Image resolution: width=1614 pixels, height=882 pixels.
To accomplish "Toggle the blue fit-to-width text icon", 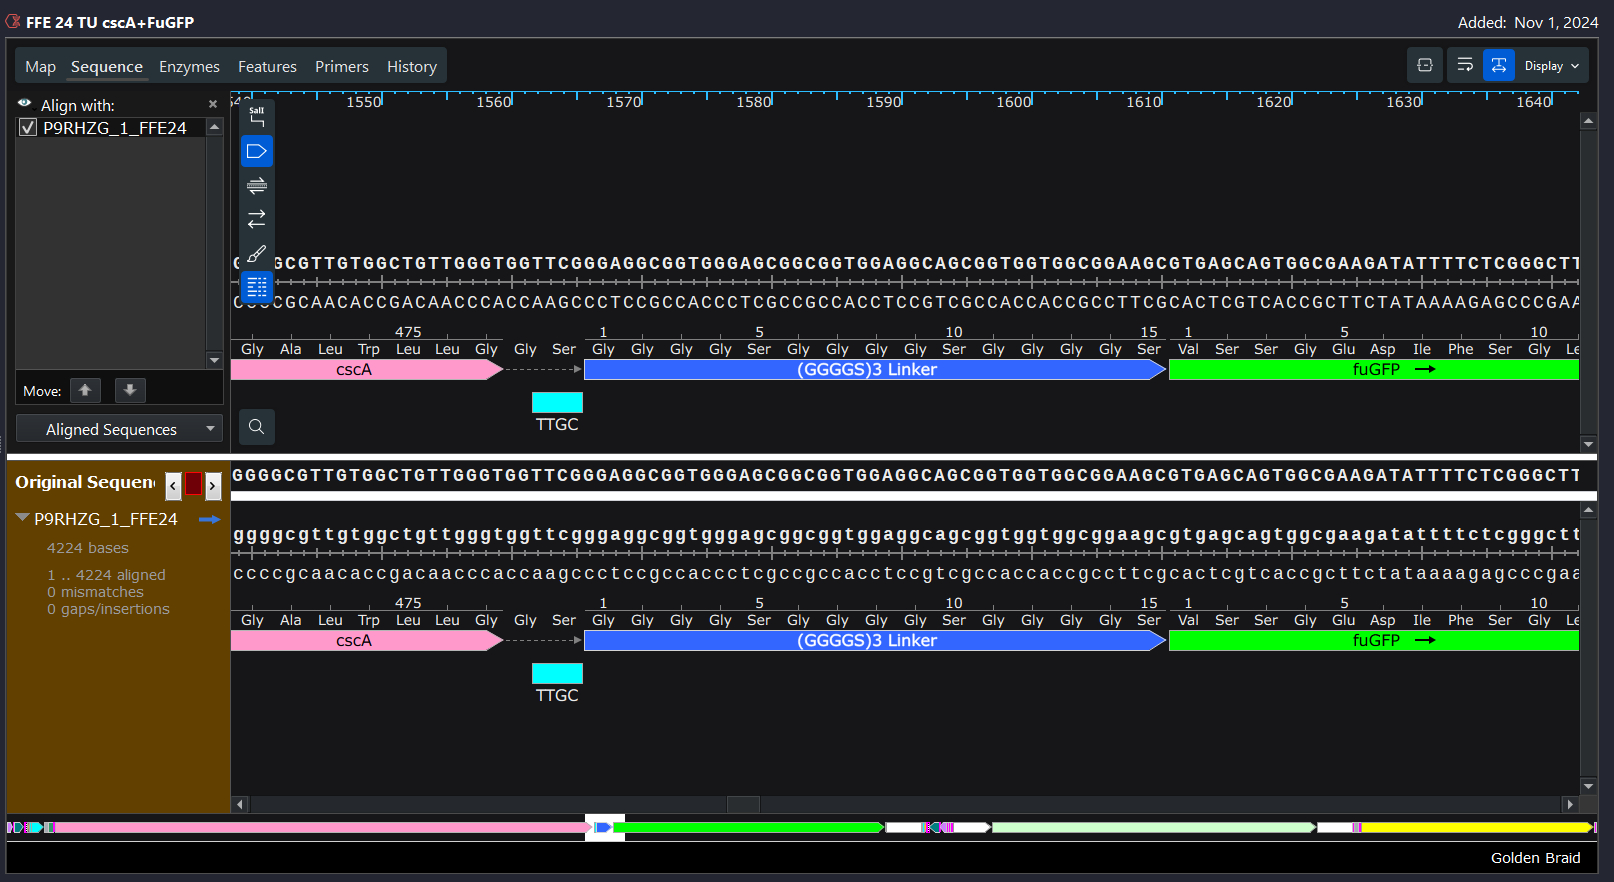I will (1498, 66).
